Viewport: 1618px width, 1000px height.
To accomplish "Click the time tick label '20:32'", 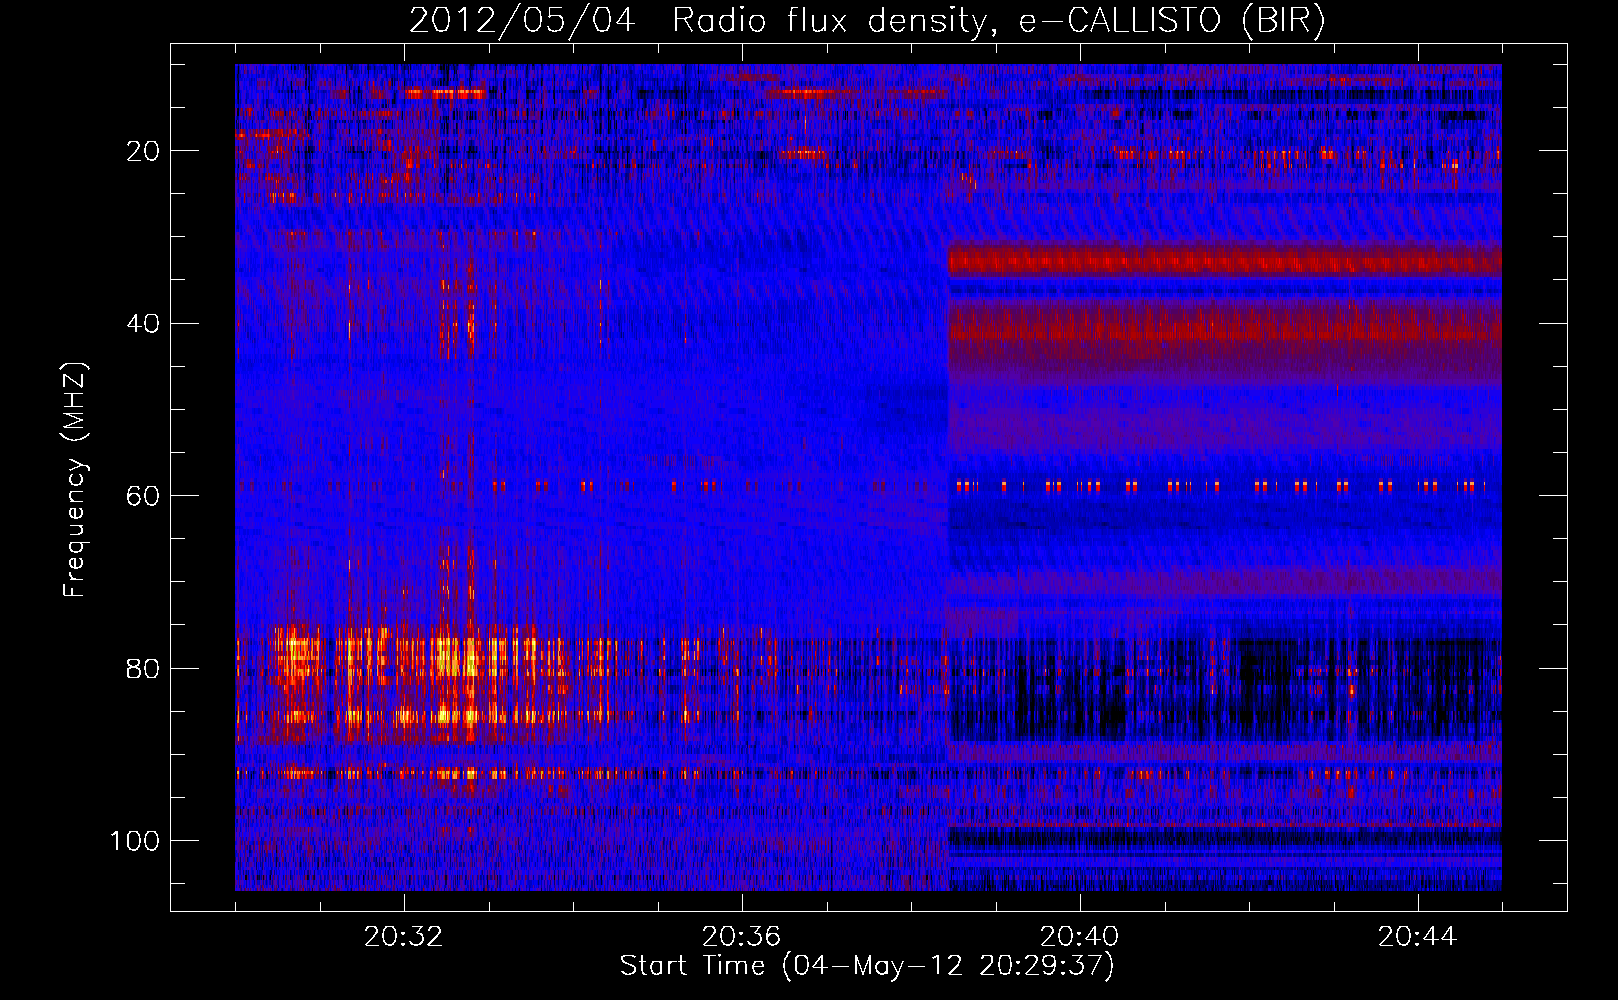I will [403, 937].
